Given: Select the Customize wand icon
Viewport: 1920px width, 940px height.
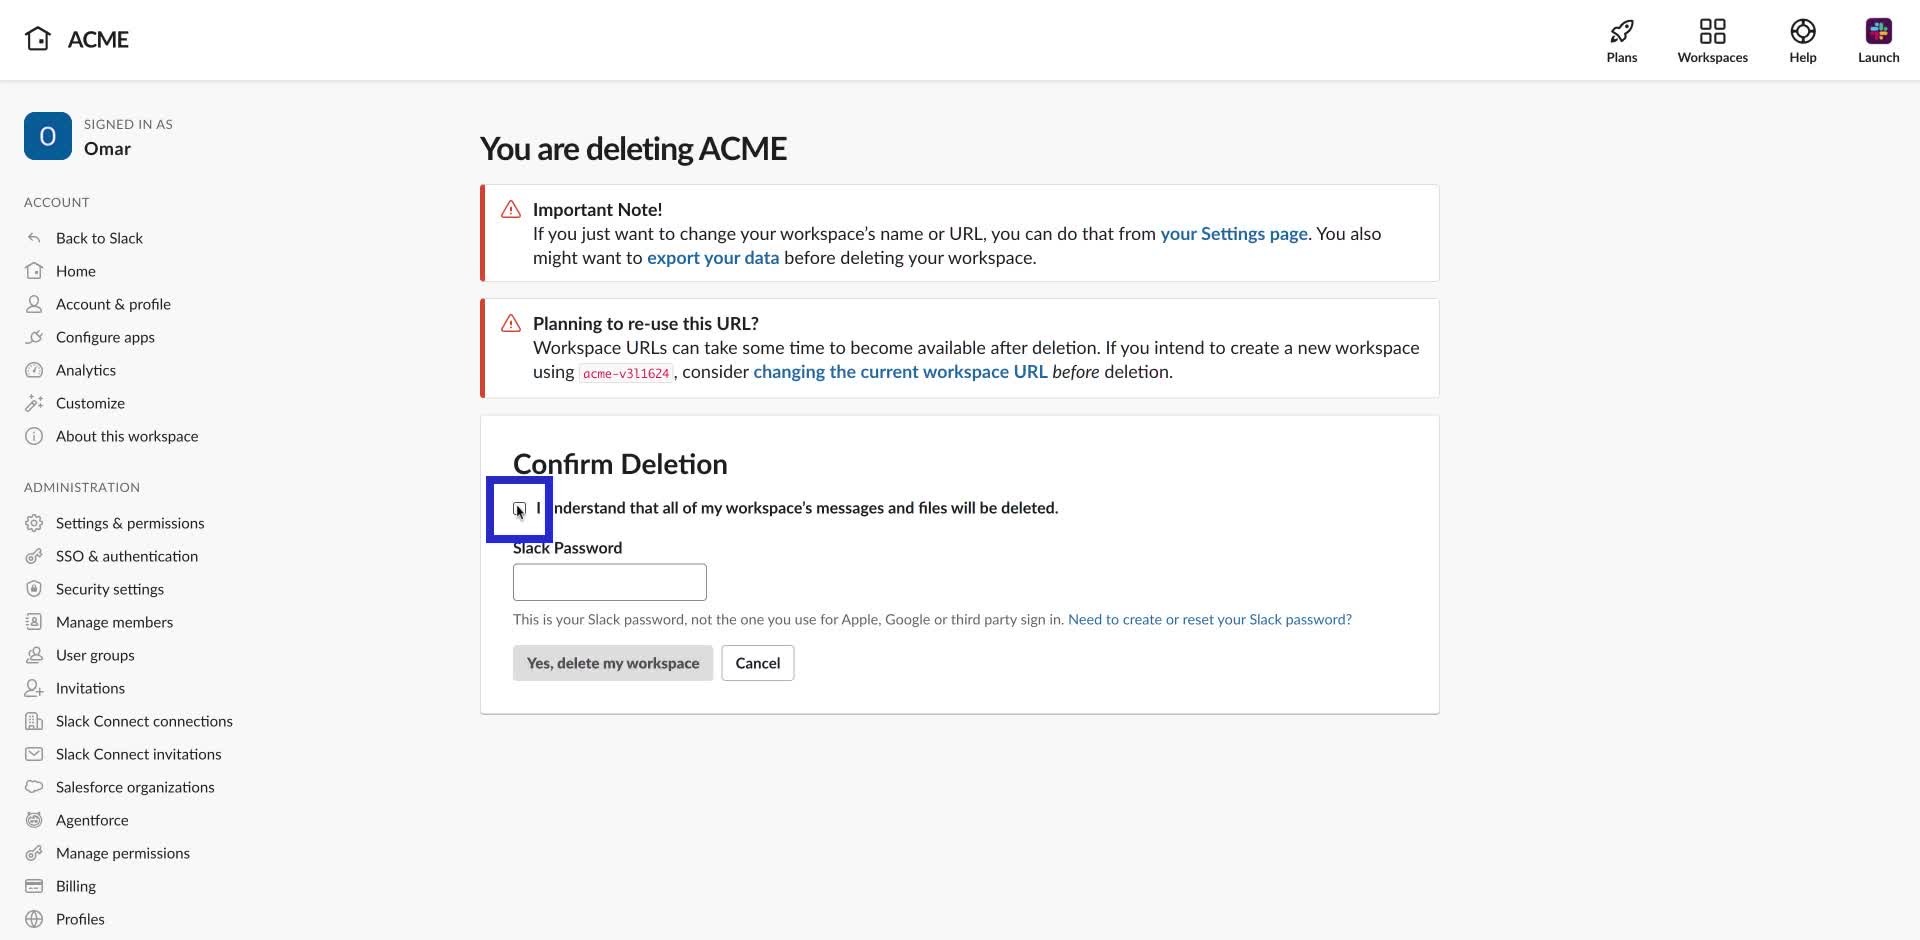Looking at the screenshot, I should click(x=33, y=403).
